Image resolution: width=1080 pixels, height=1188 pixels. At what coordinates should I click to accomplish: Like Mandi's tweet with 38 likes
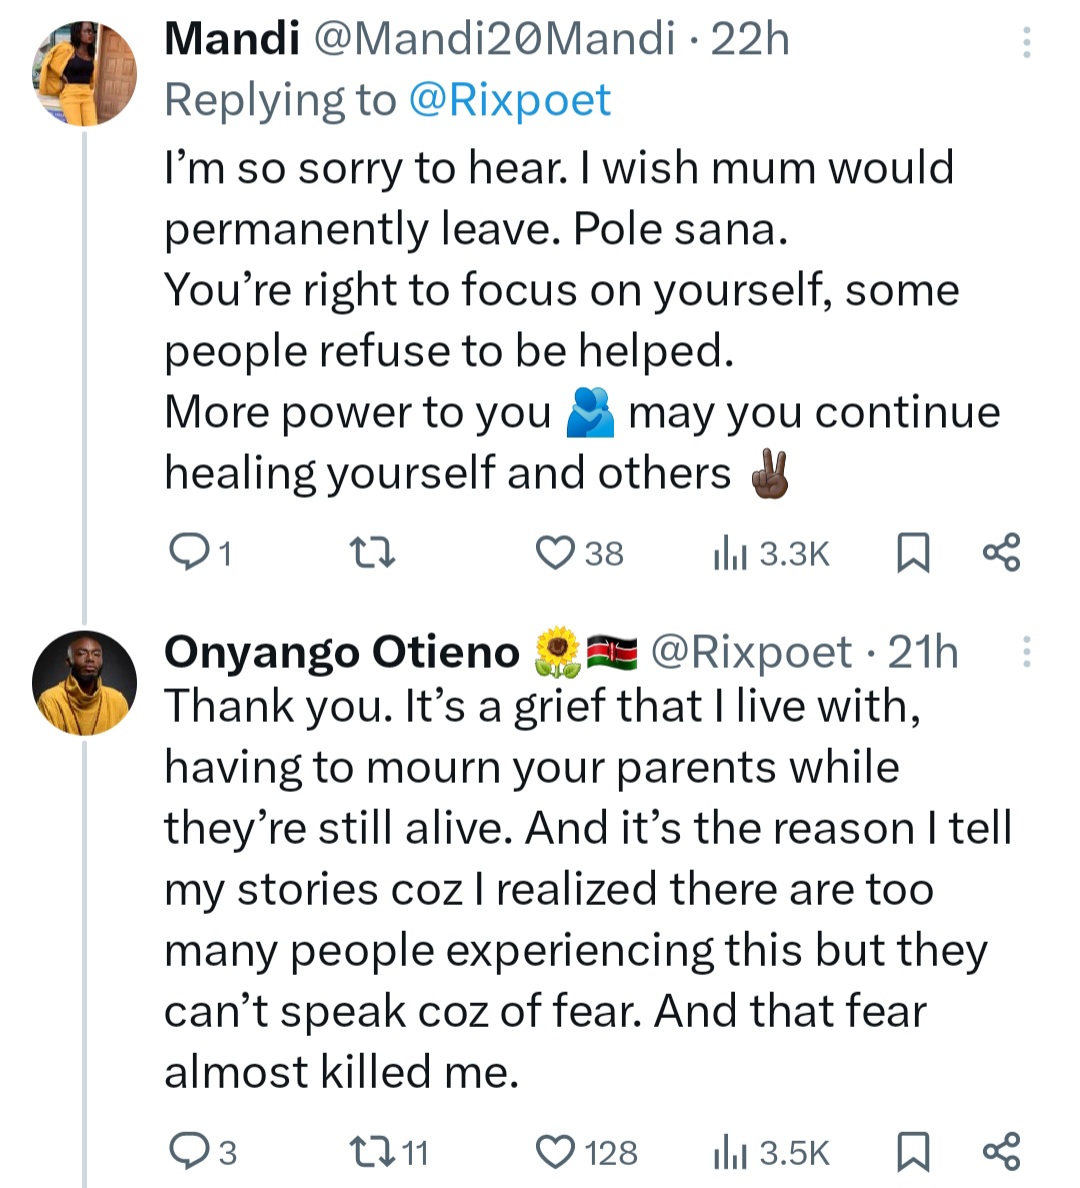tap(555, 552)
